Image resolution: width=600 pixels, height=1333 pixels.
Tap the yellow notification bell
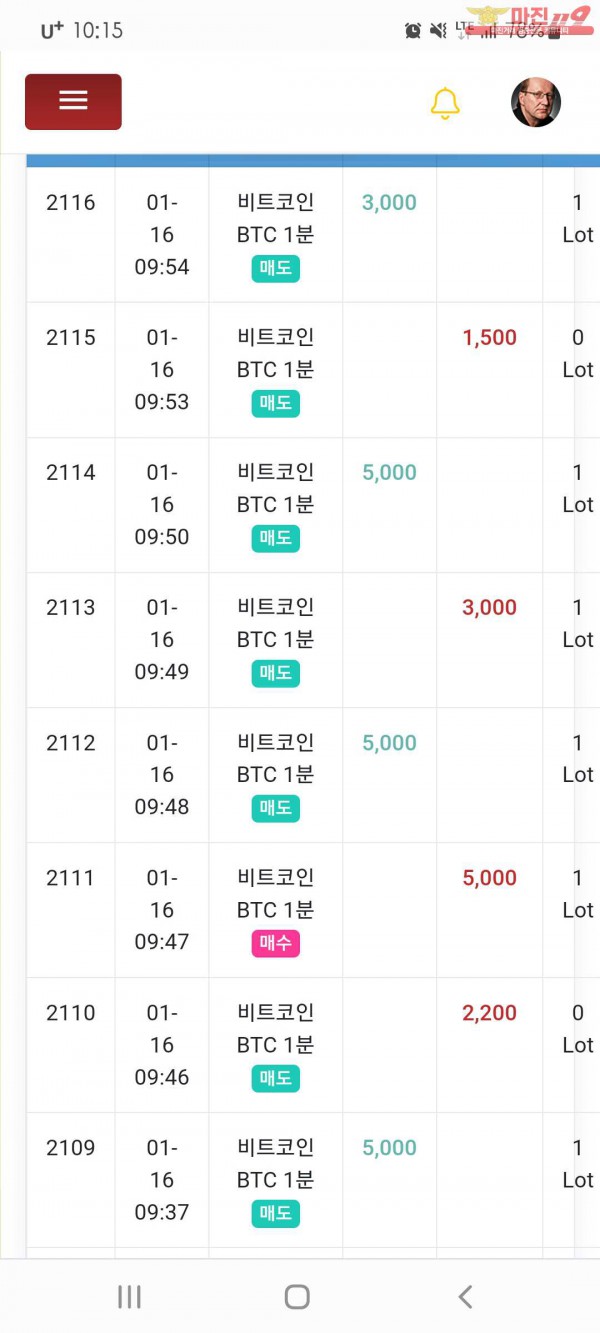point(445,103)
